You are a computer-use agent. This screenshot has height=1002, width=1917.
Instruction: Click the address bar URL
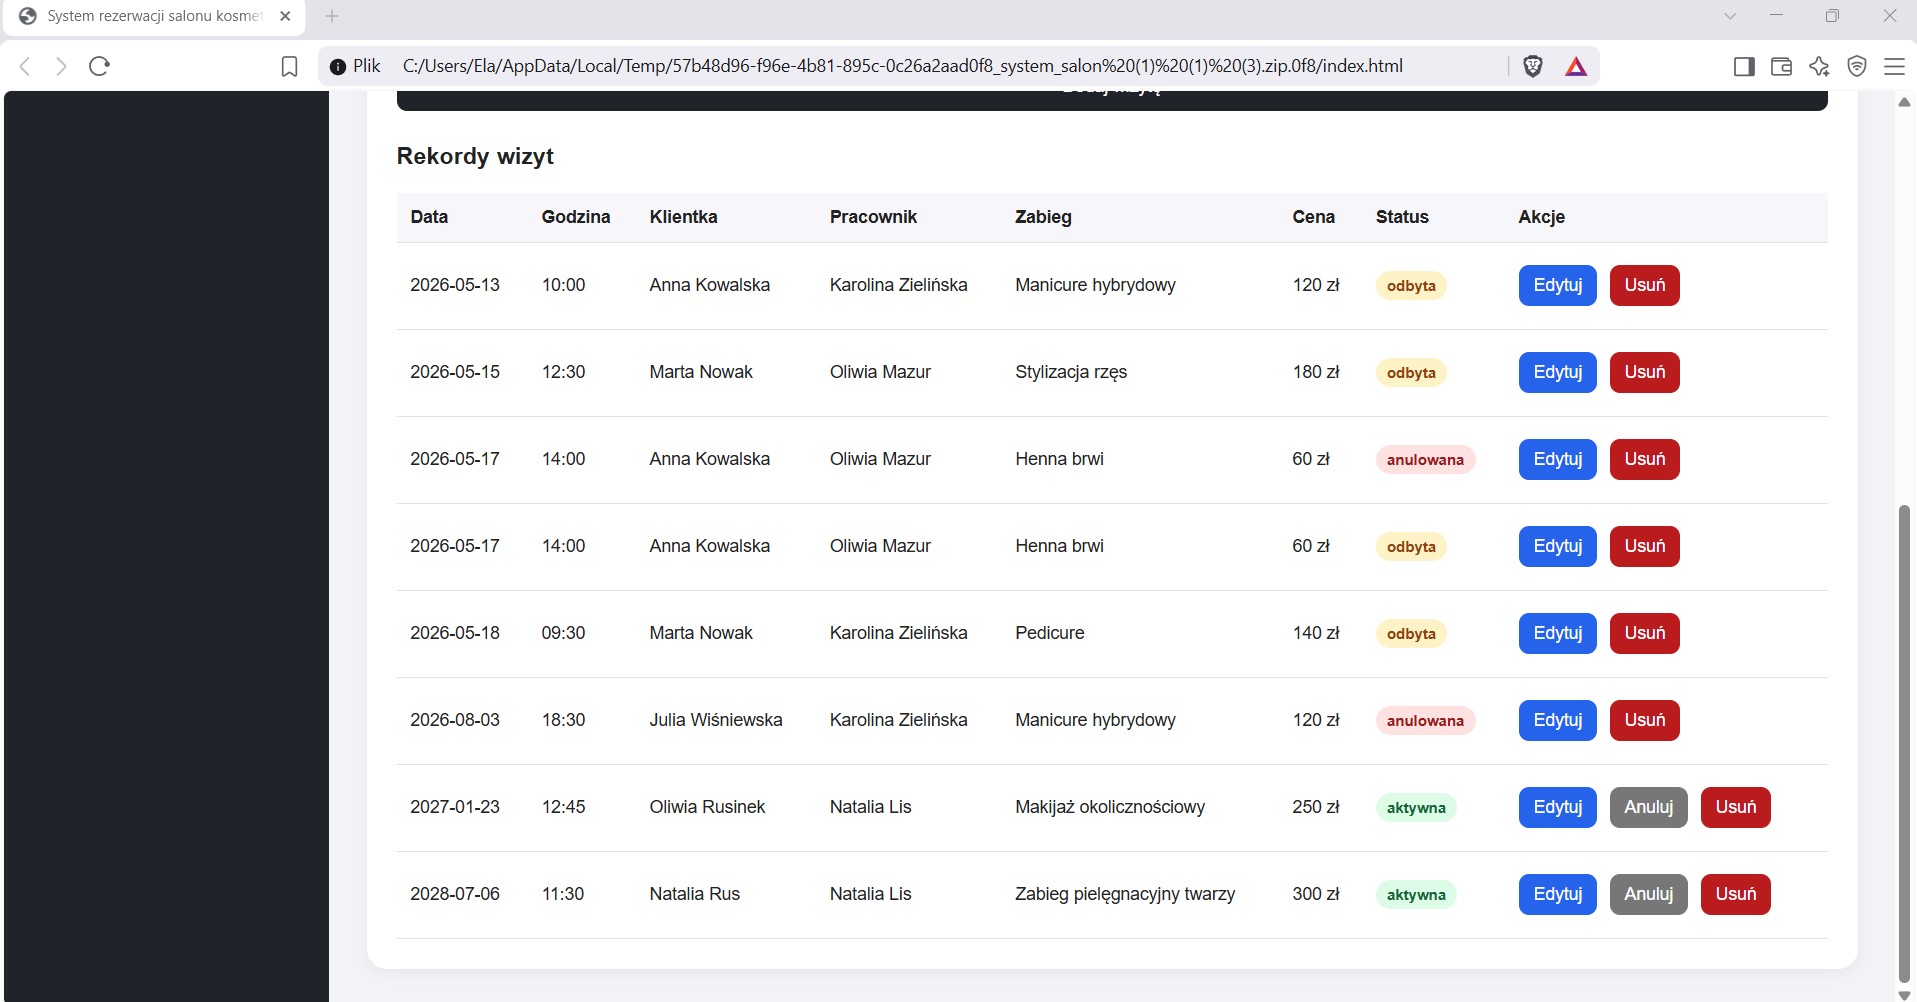point(902,66)
